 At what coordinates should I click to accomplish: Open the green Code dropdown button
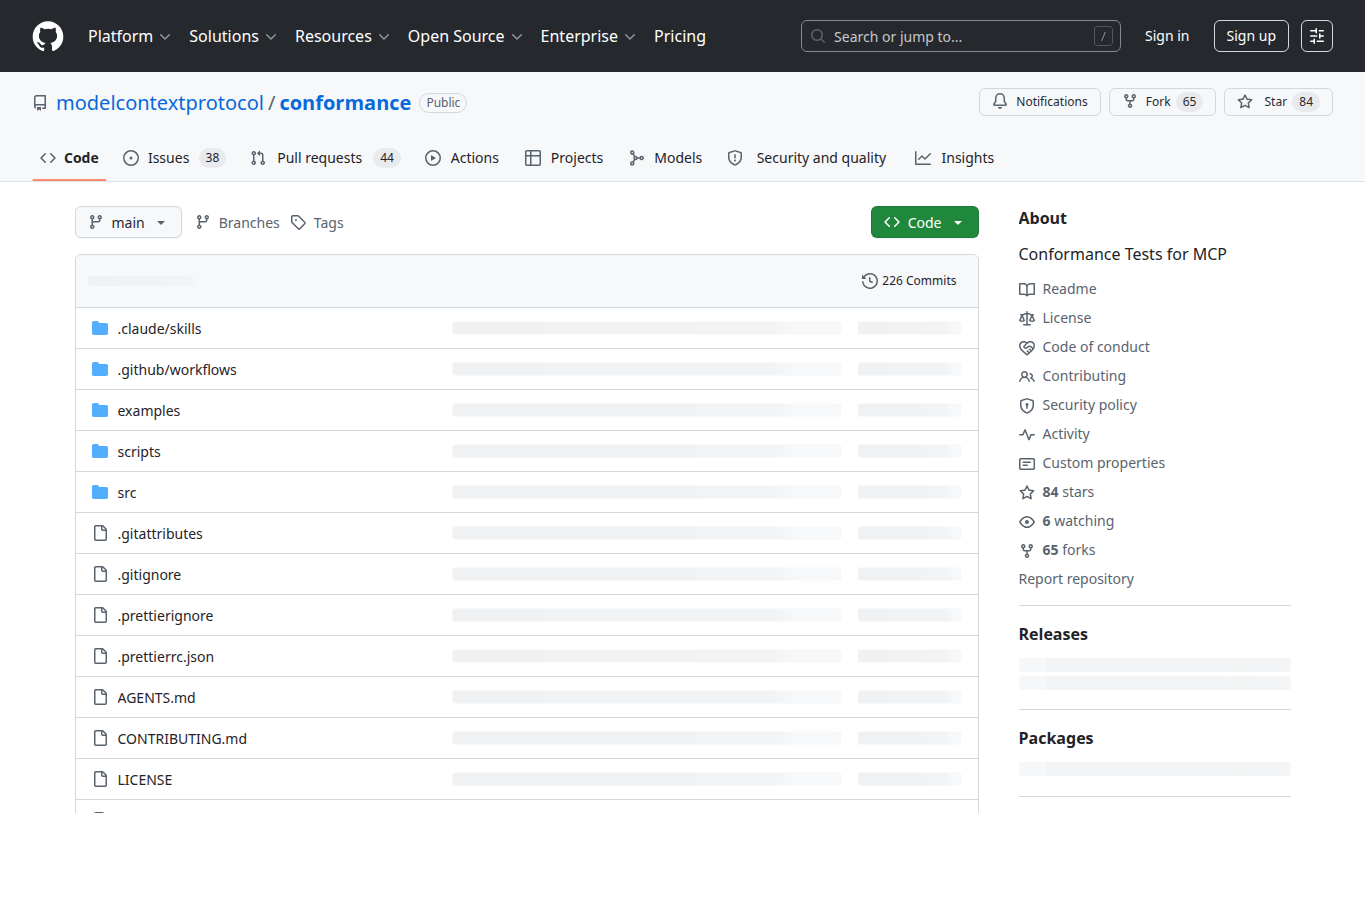pos(924,222)
